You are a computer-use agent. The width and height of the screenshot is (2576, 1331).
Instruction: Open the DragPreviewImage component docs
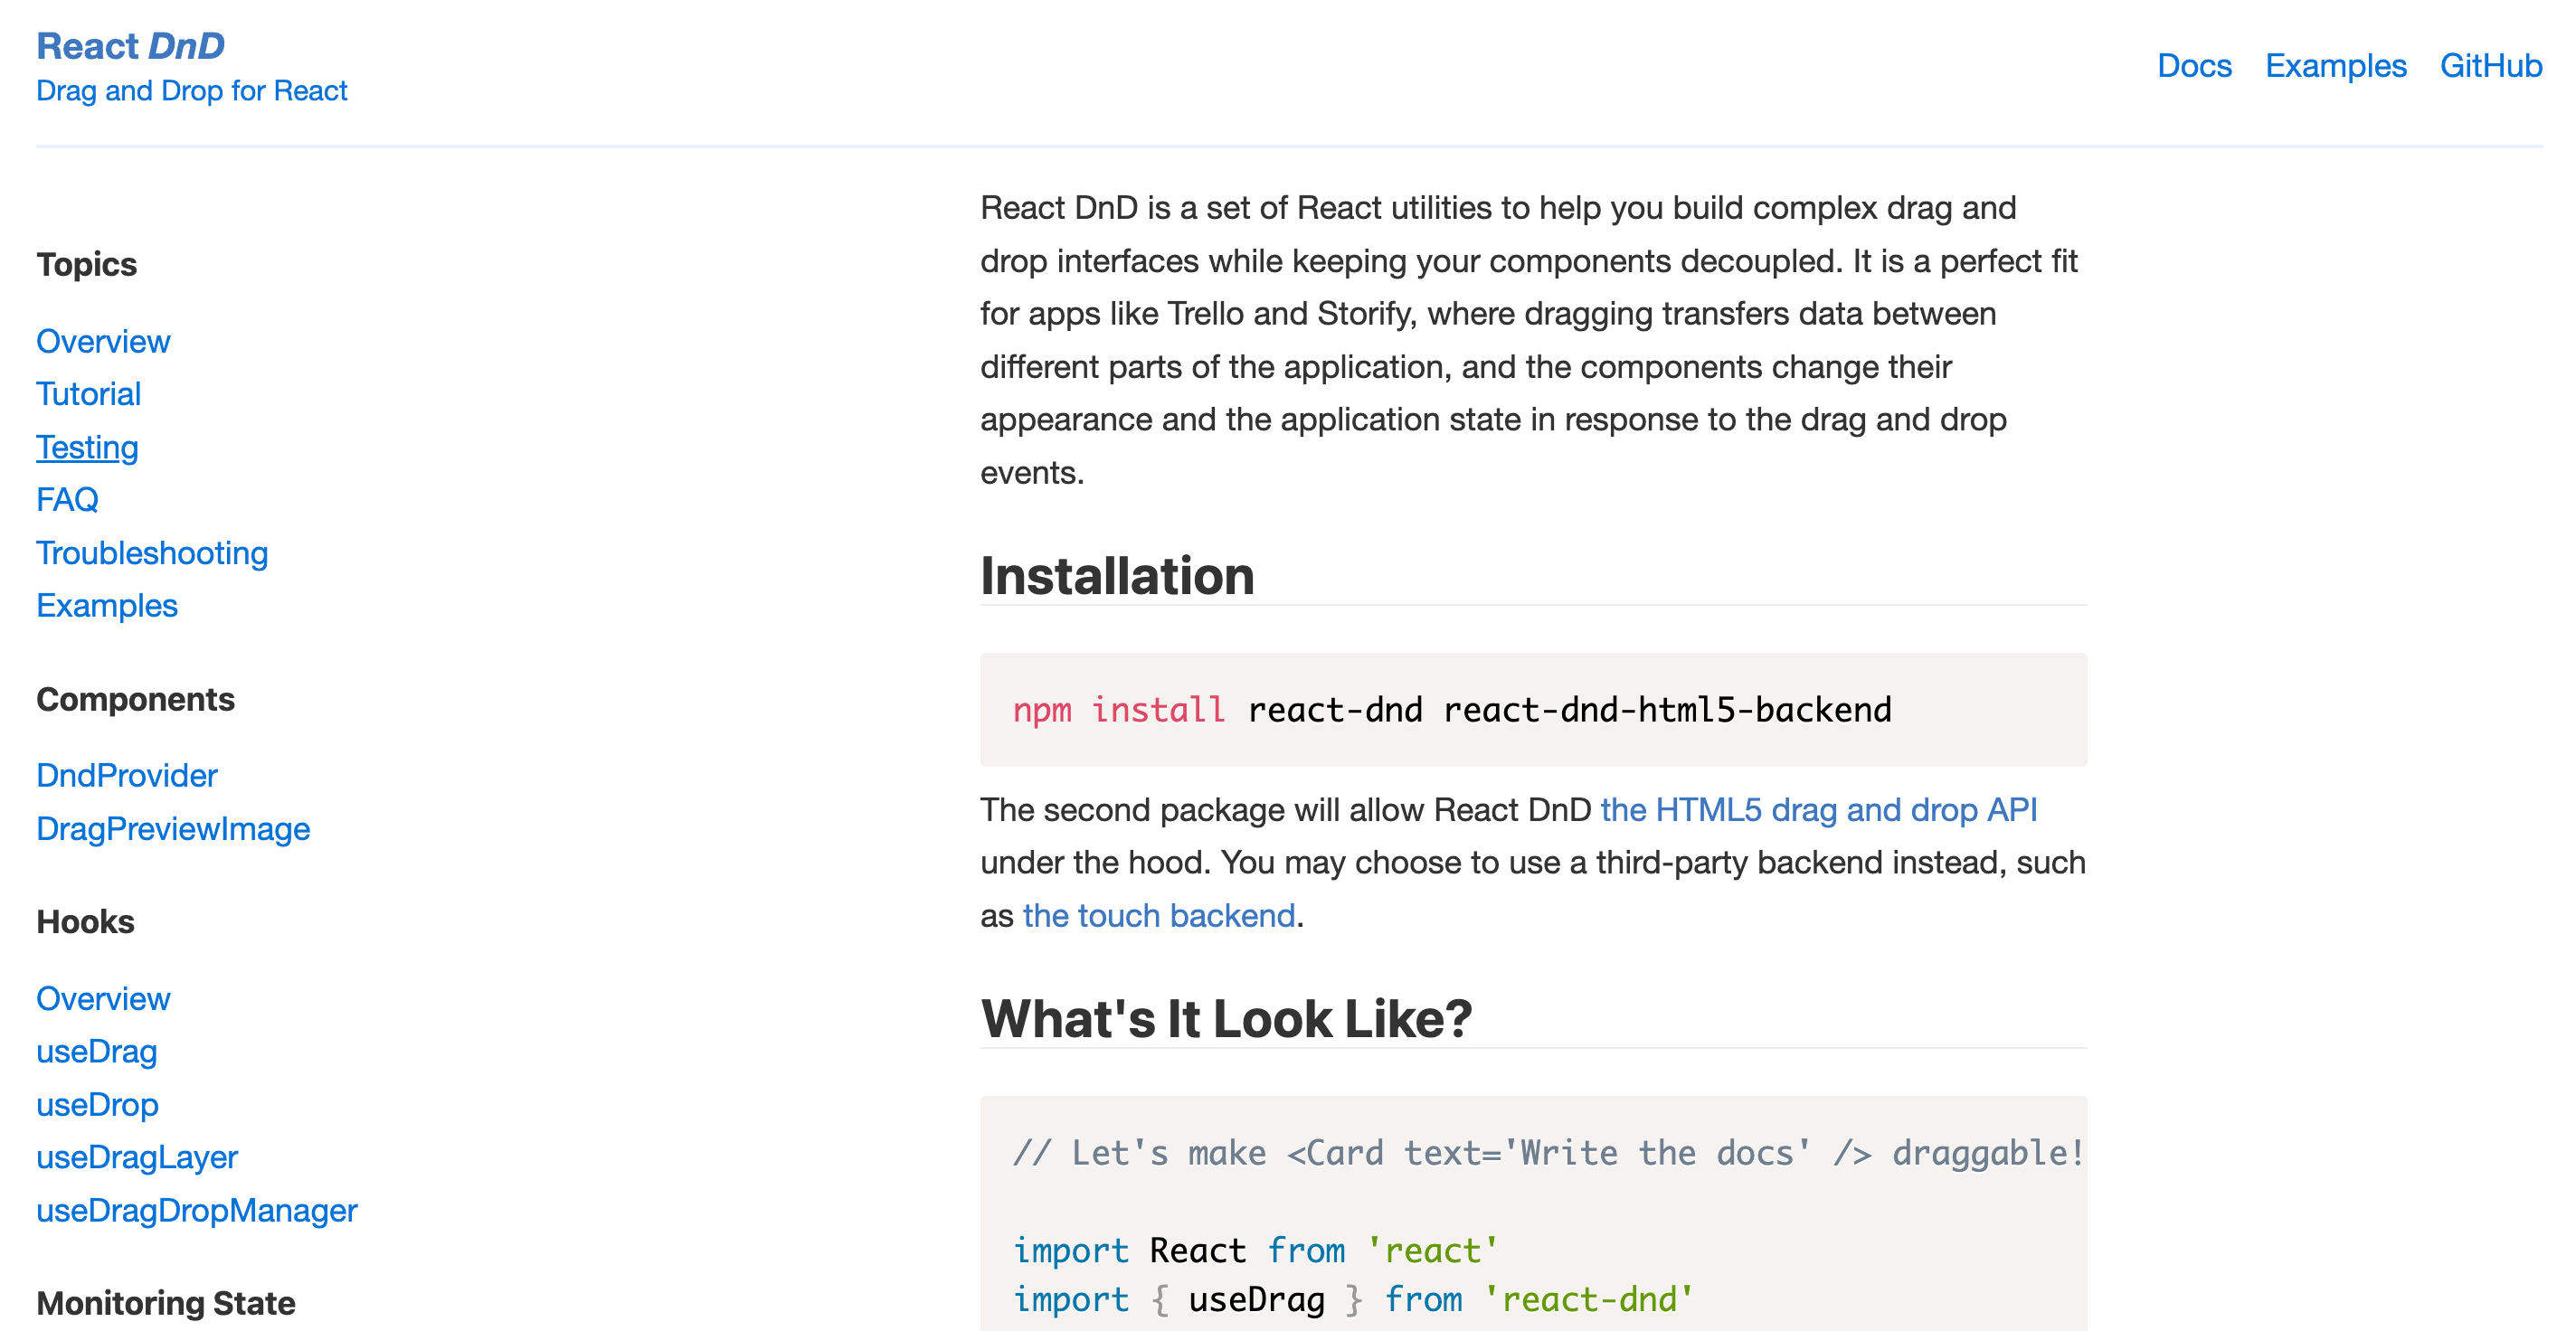(173, 829)
